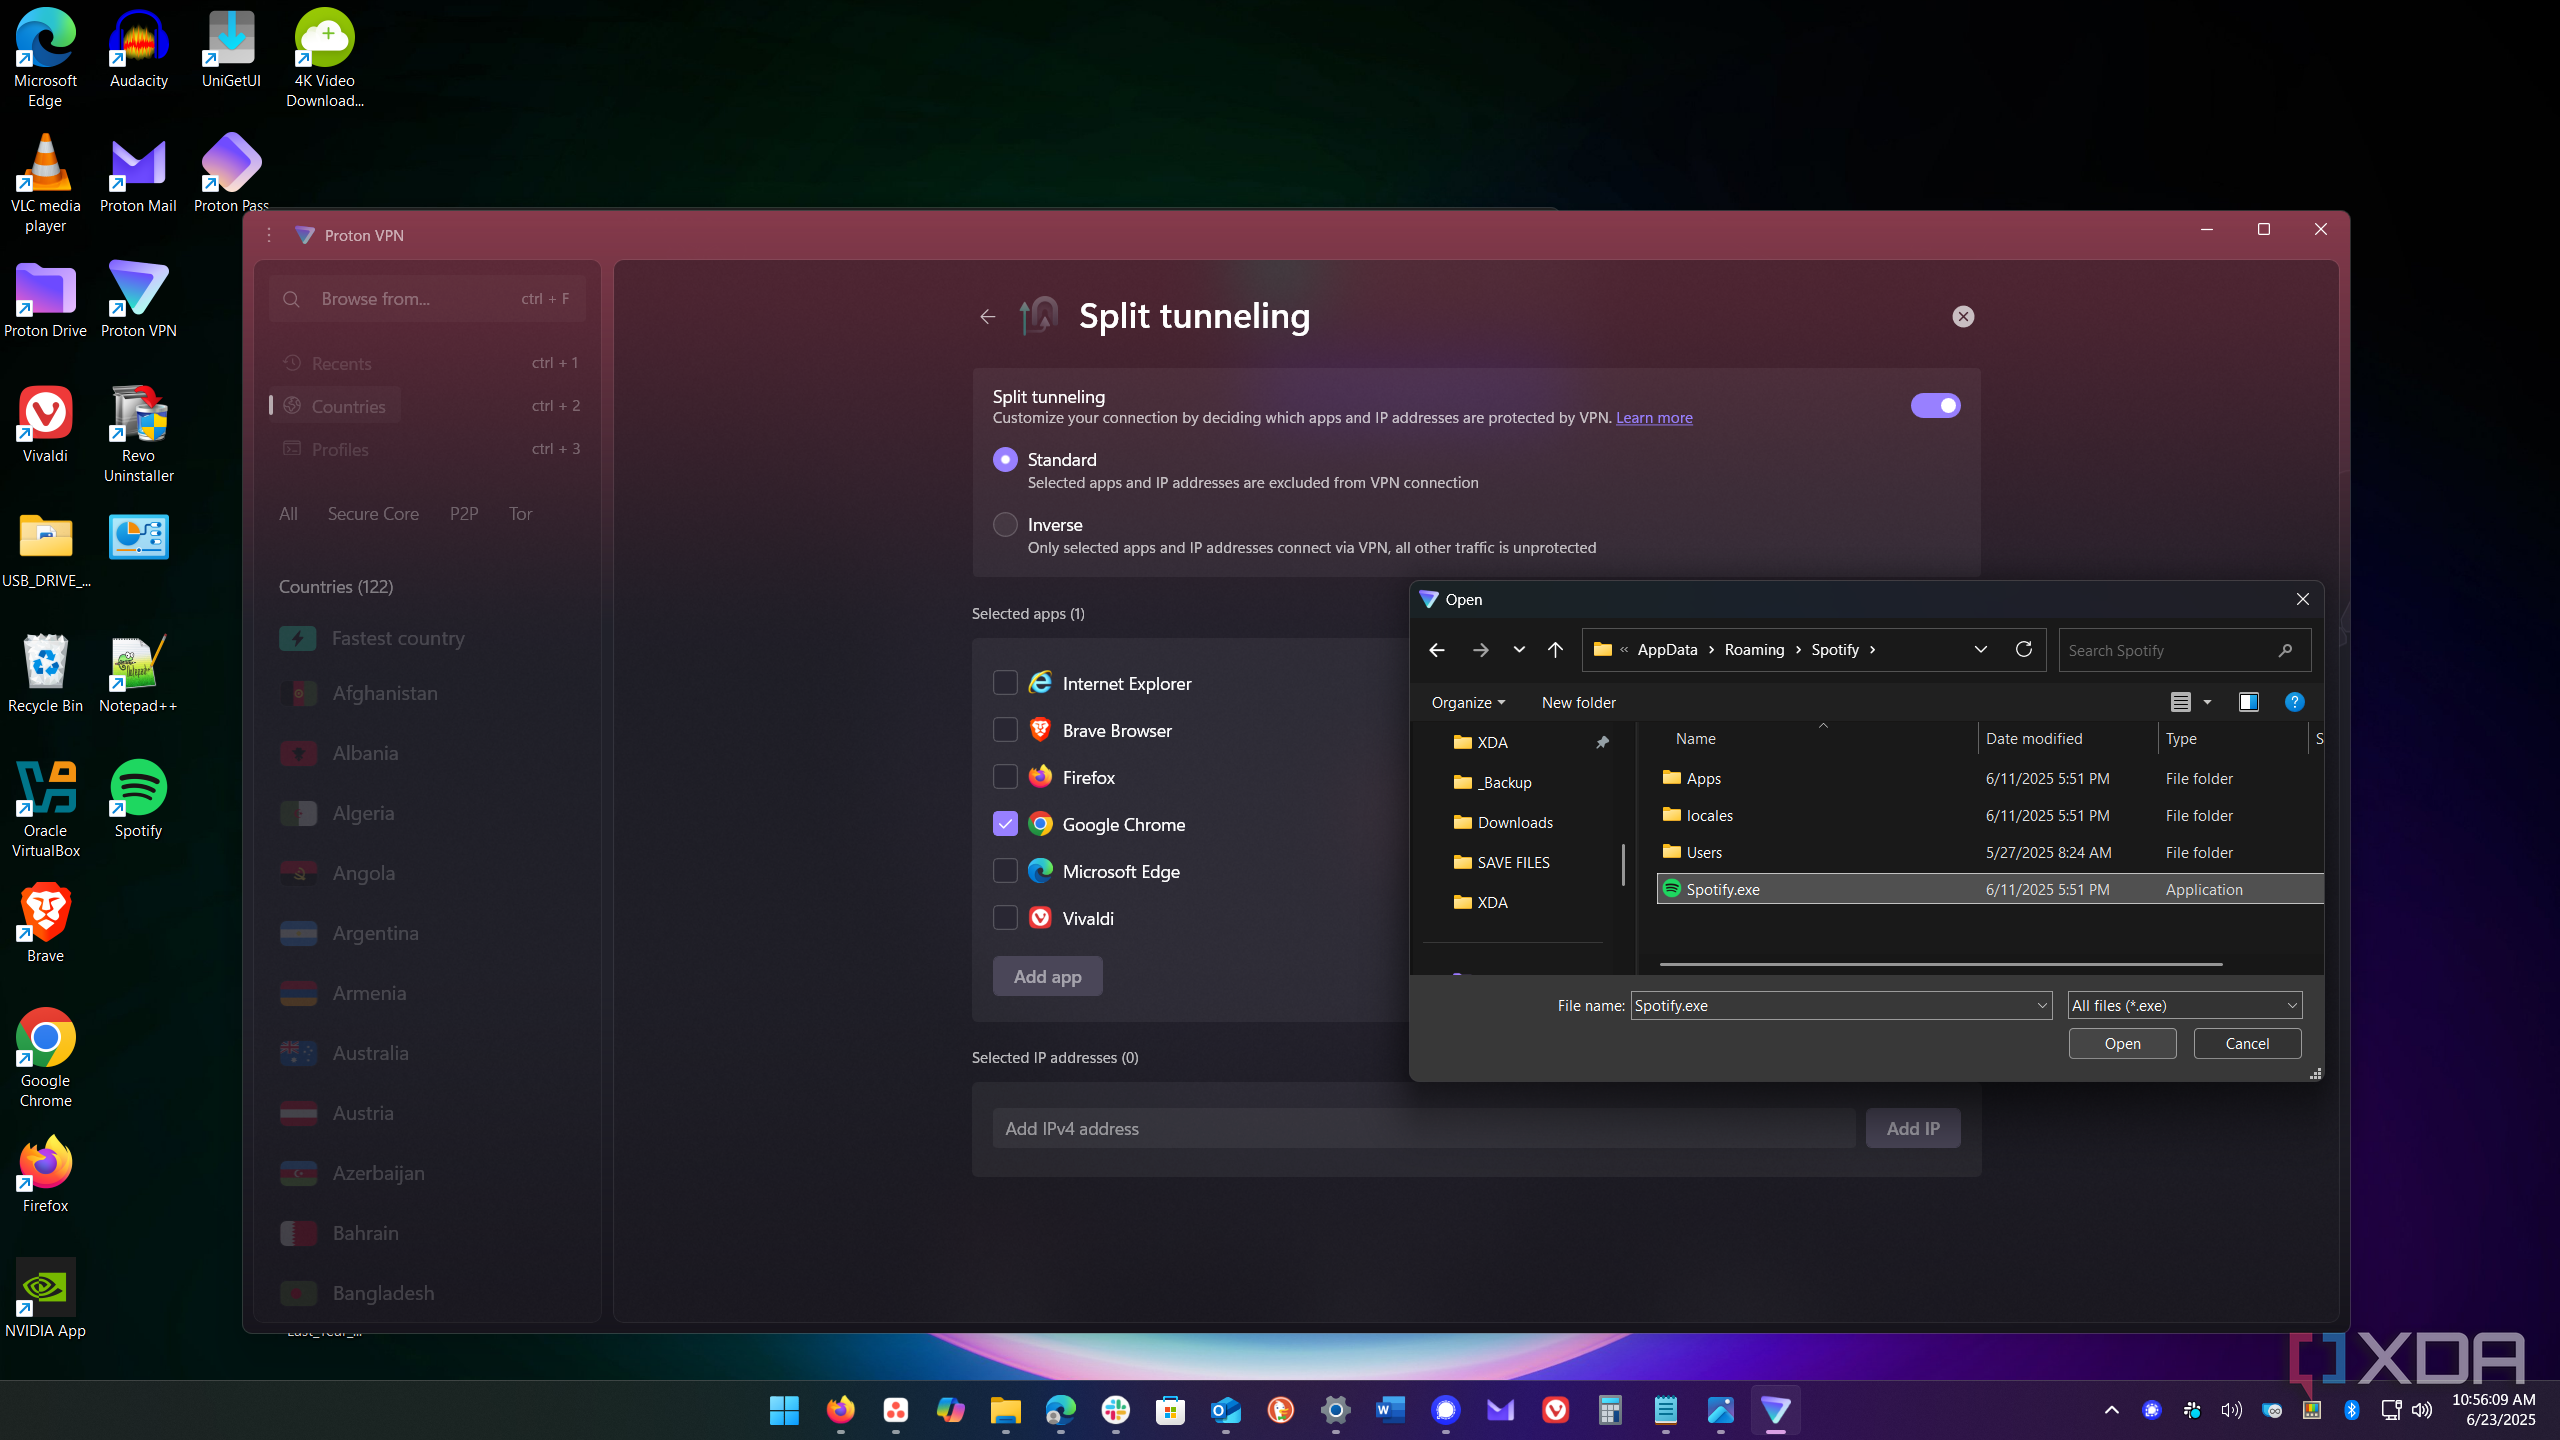Open the Oracle VirtualBox shortcut

point(45,808)
